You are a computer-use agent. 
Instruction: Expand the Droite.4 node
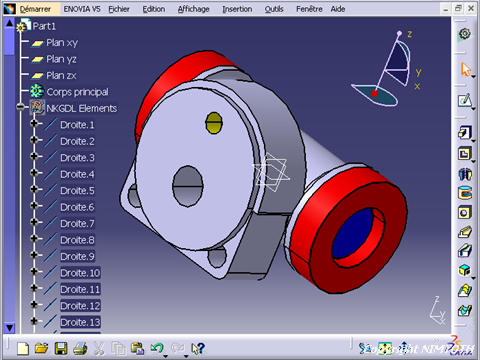(x=34, y=173)
